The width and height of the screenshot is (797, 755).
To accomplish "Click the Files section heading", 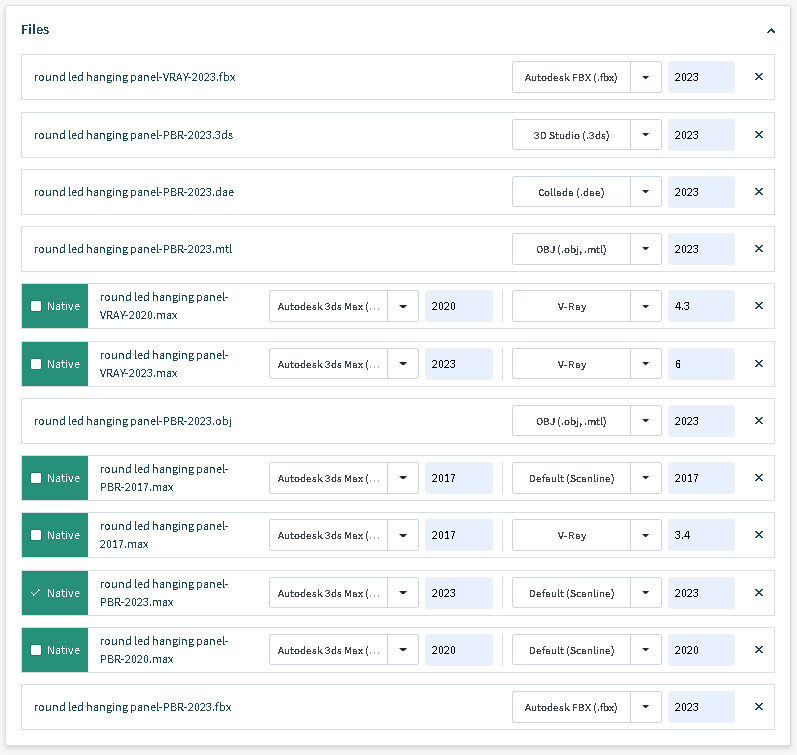I will click(x=35, y=30).
